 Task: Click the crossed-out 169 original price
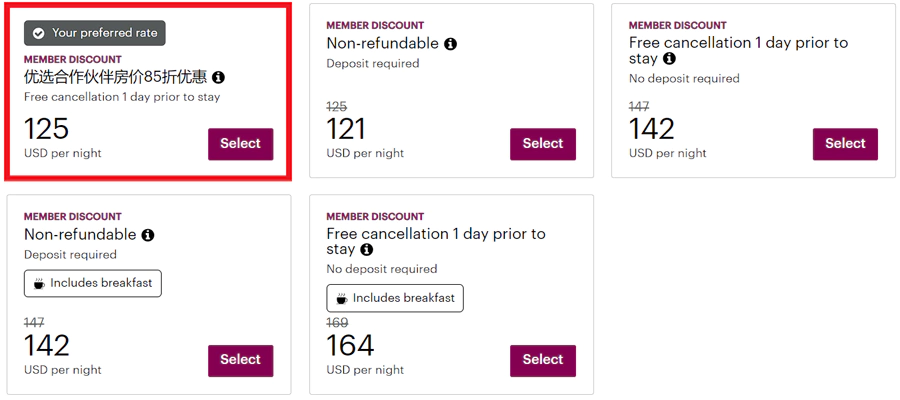339,323
